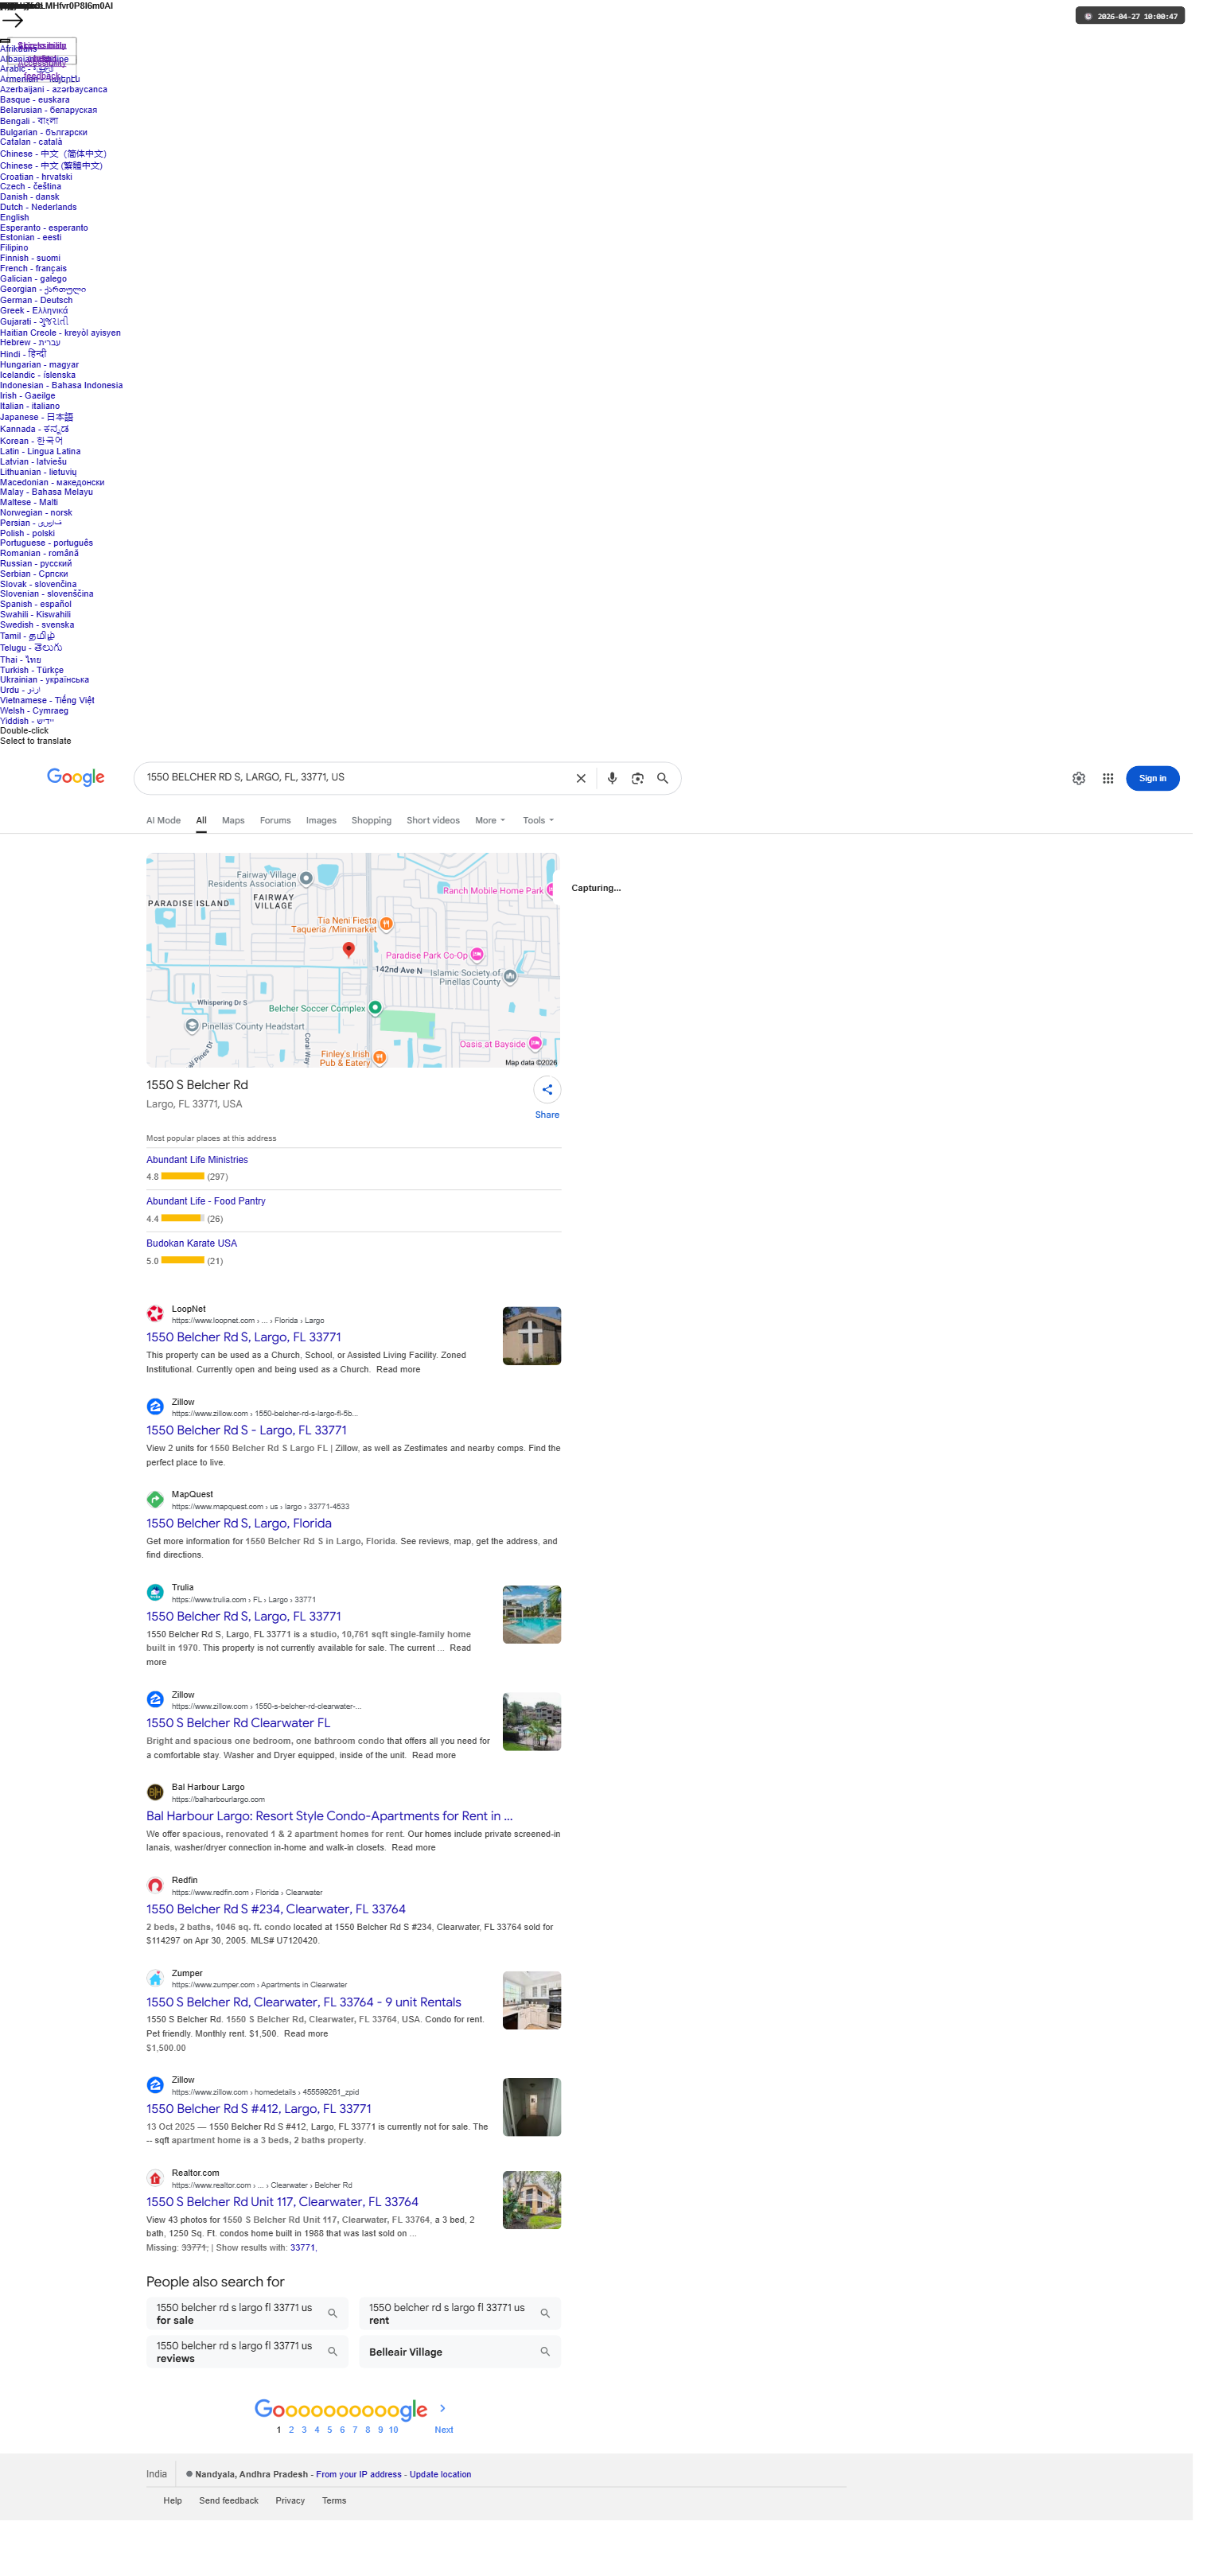
Task: Click the back arrow icon at page top
Action: pos(13,19)
